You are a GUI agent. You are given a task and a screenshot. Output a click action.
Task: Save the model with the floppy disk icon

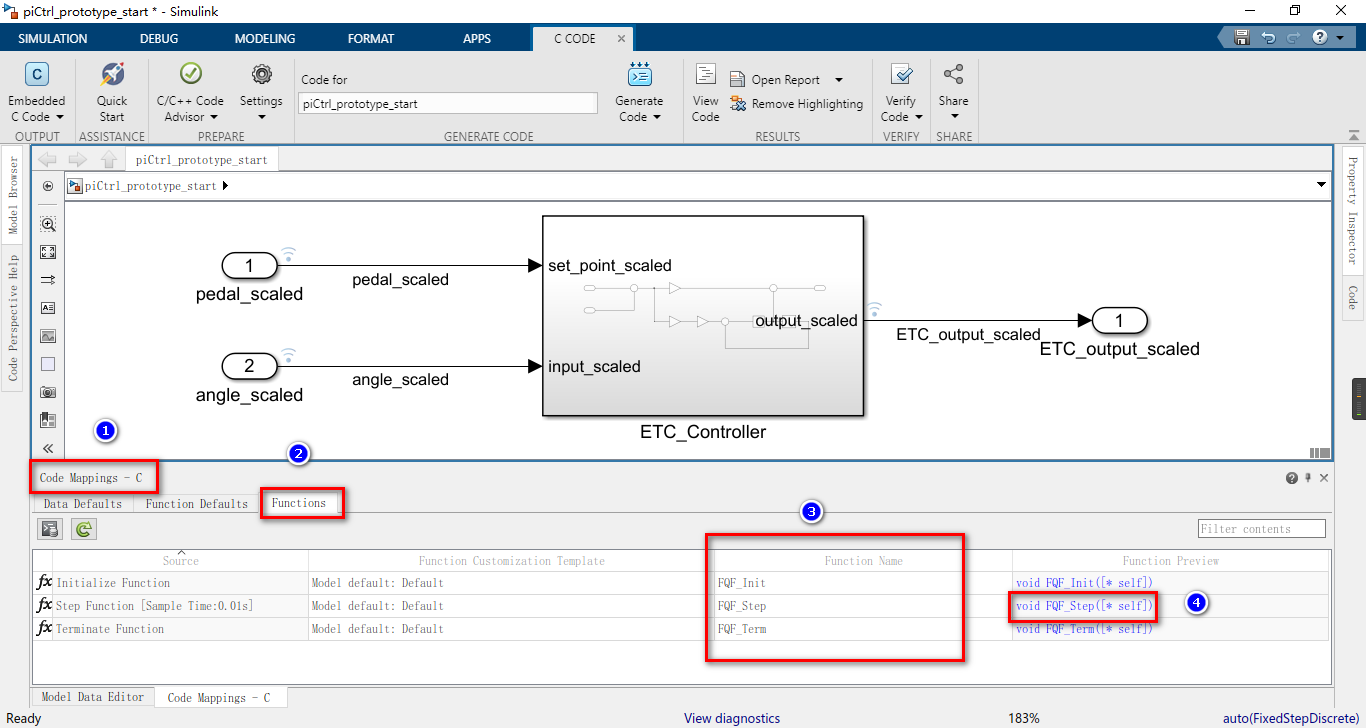(x=1242, y=38)
